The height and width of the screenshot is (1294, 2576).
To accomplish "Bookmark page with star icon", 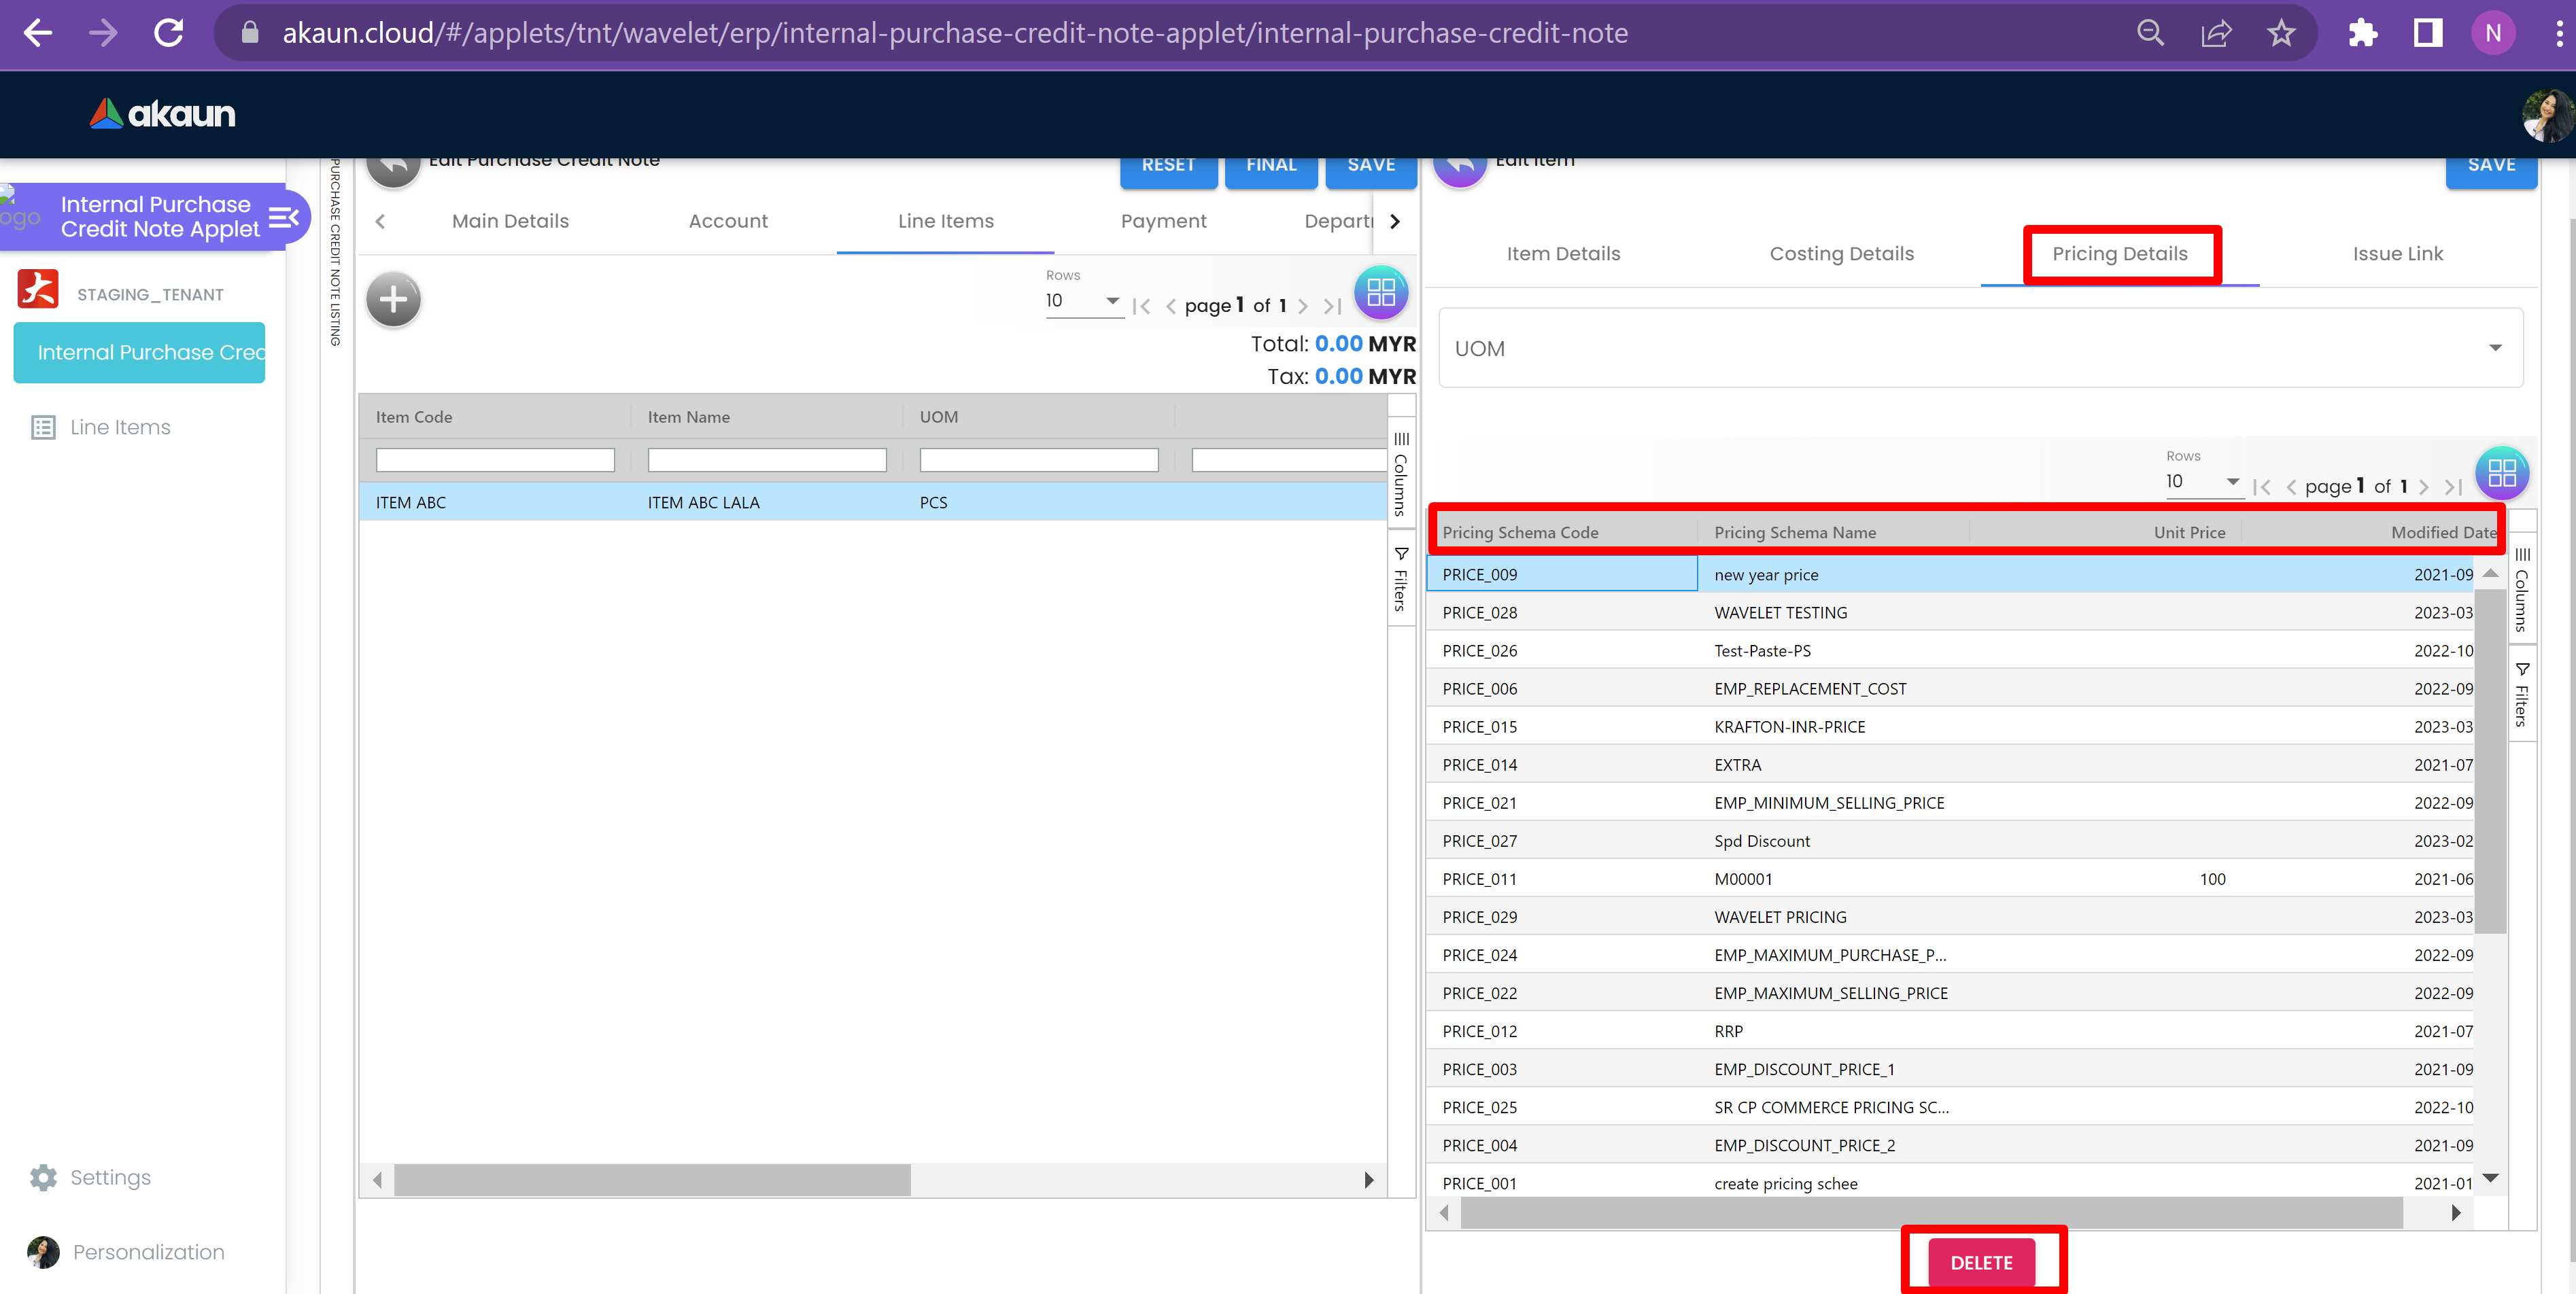I will [2281, 33].
